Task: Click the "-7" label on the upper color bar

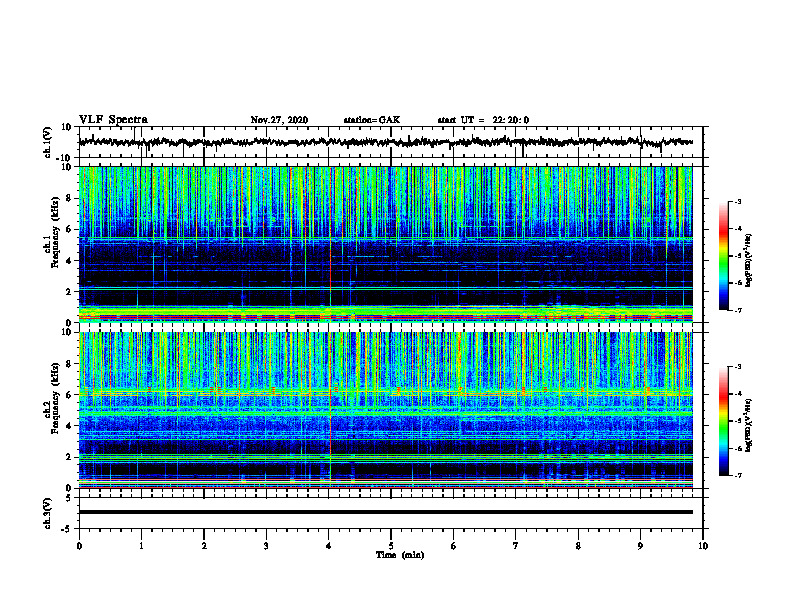Action: point(738,310)
